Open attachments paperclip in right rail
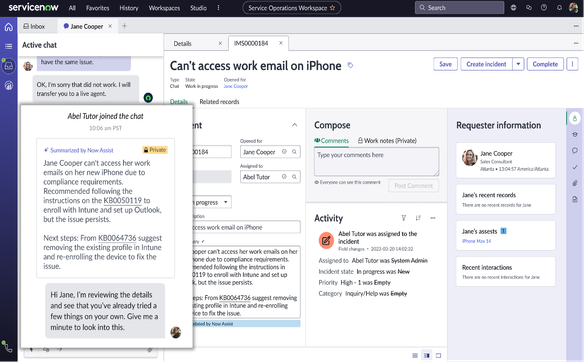This screenshot has height=362, width=584. pos(575,183)
